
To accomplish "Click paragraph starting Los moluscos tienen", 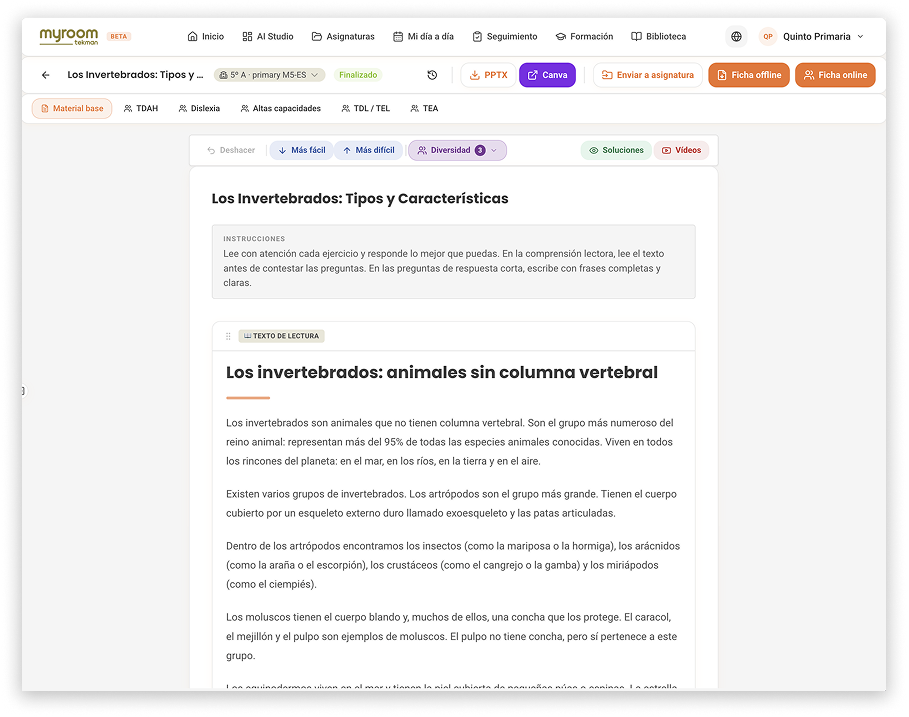I will (x=452, y=636).
